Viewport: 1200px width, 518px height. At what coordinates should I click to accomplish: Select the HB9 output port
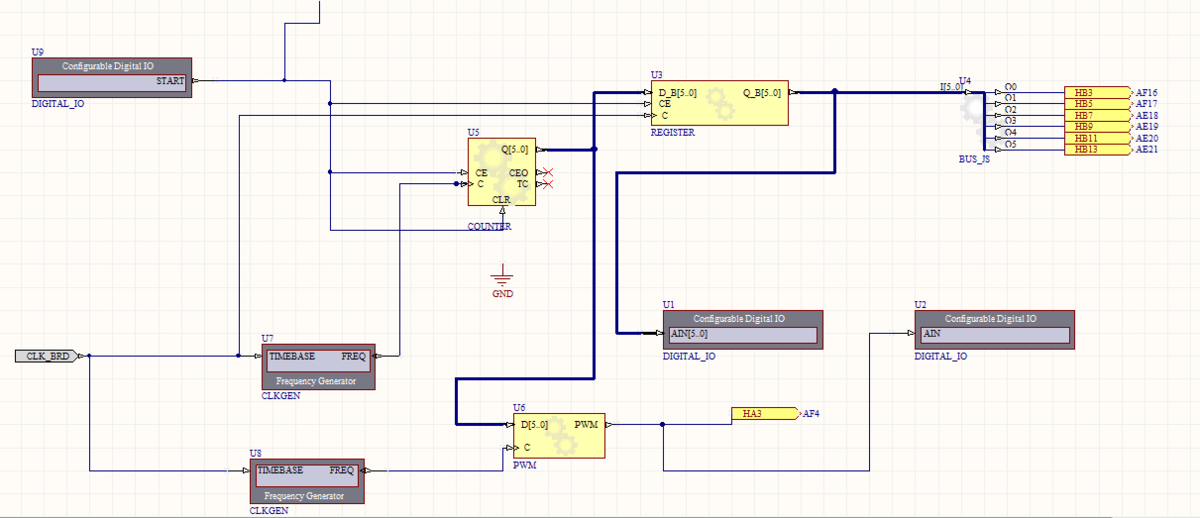(x=1096, y=127)
